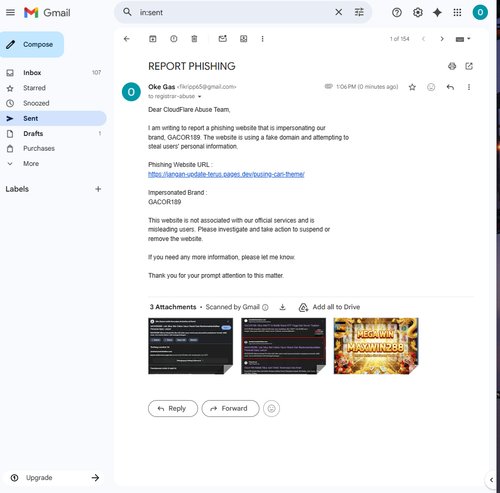
Task: Open the phishing website URL link
Action: [226, 174]
